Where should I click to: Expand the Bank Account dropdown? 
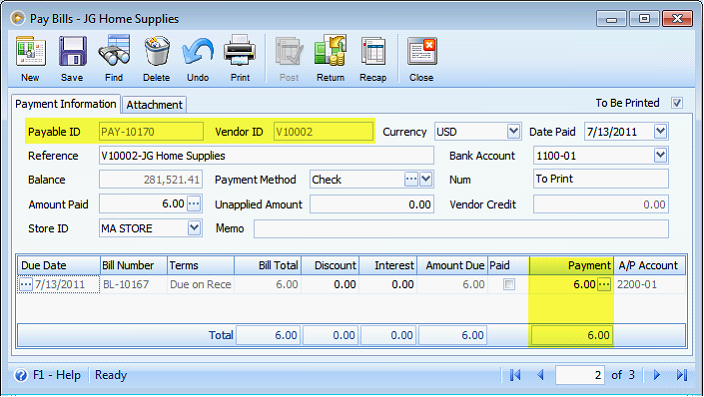[660, 155]
